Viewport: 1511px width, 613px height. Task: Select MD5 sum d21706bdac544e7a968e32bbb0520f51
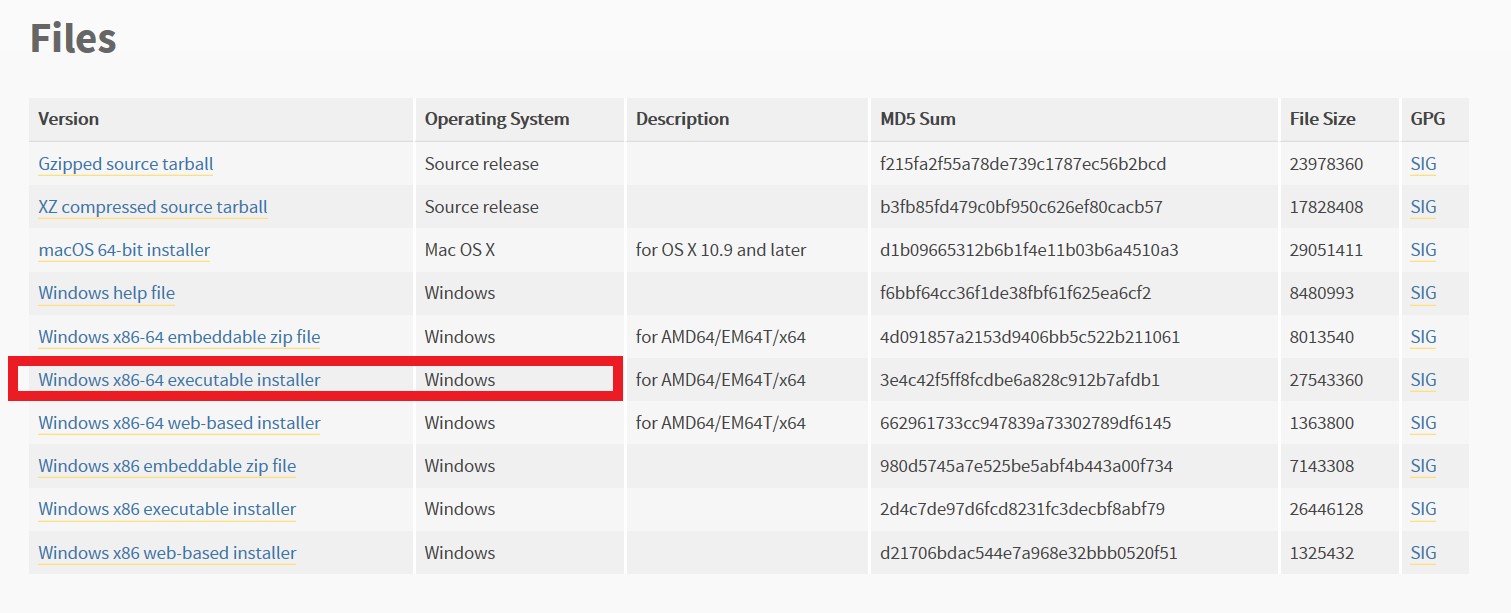1029,553
